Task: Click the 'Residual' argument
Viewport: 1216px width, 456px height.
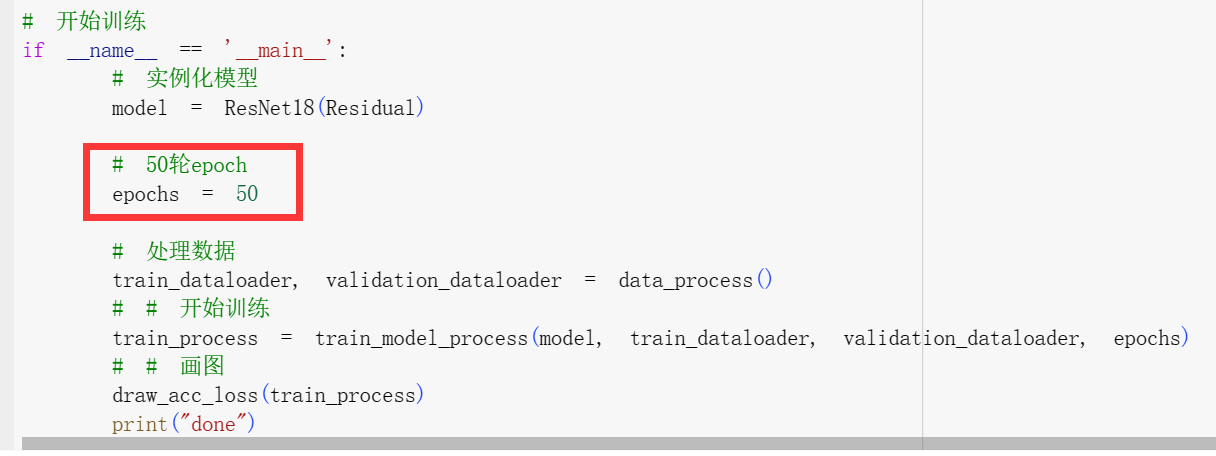Action: (370, 108)
